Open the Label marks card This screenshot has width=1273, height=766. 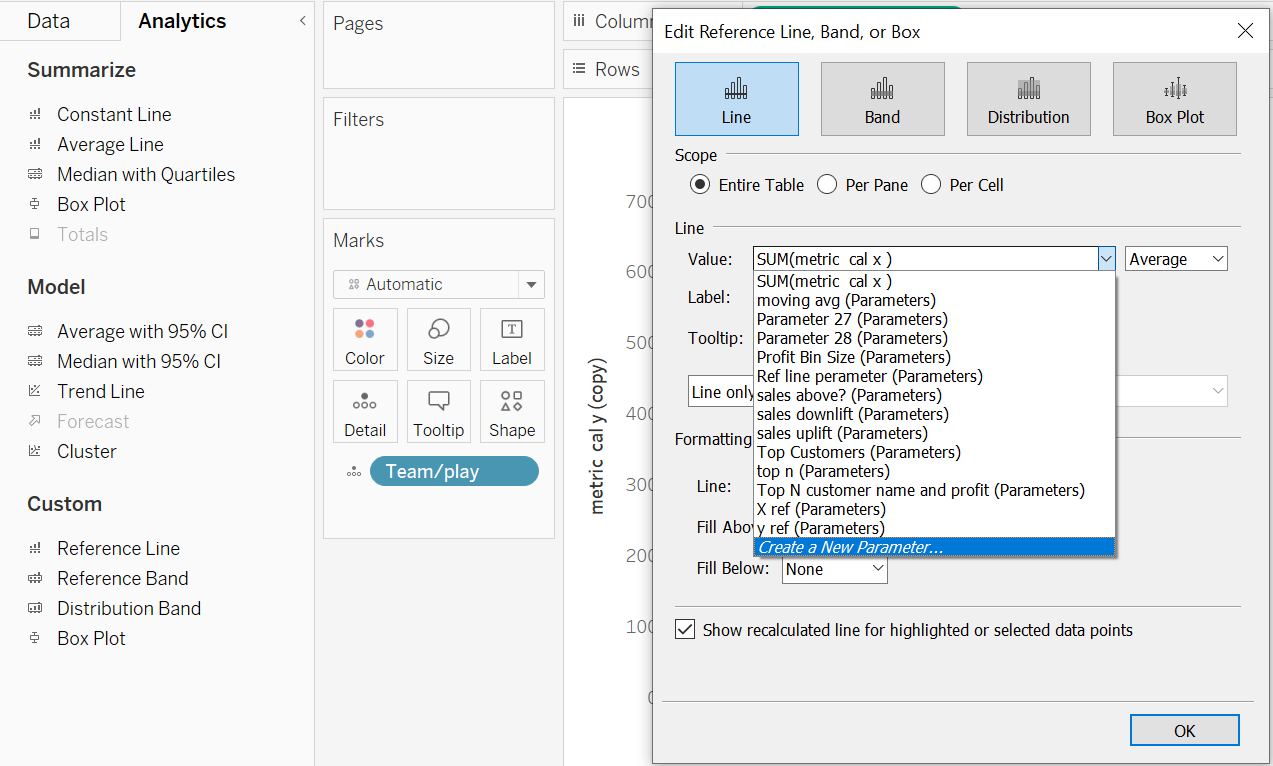click(511, 340)
